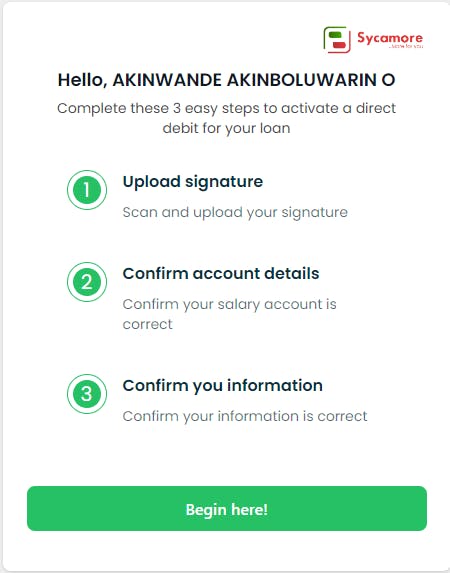The width and height of the screenshot is (450, 573).
Task: Click the number 3 inside third circle
Action: coord(87,394)
